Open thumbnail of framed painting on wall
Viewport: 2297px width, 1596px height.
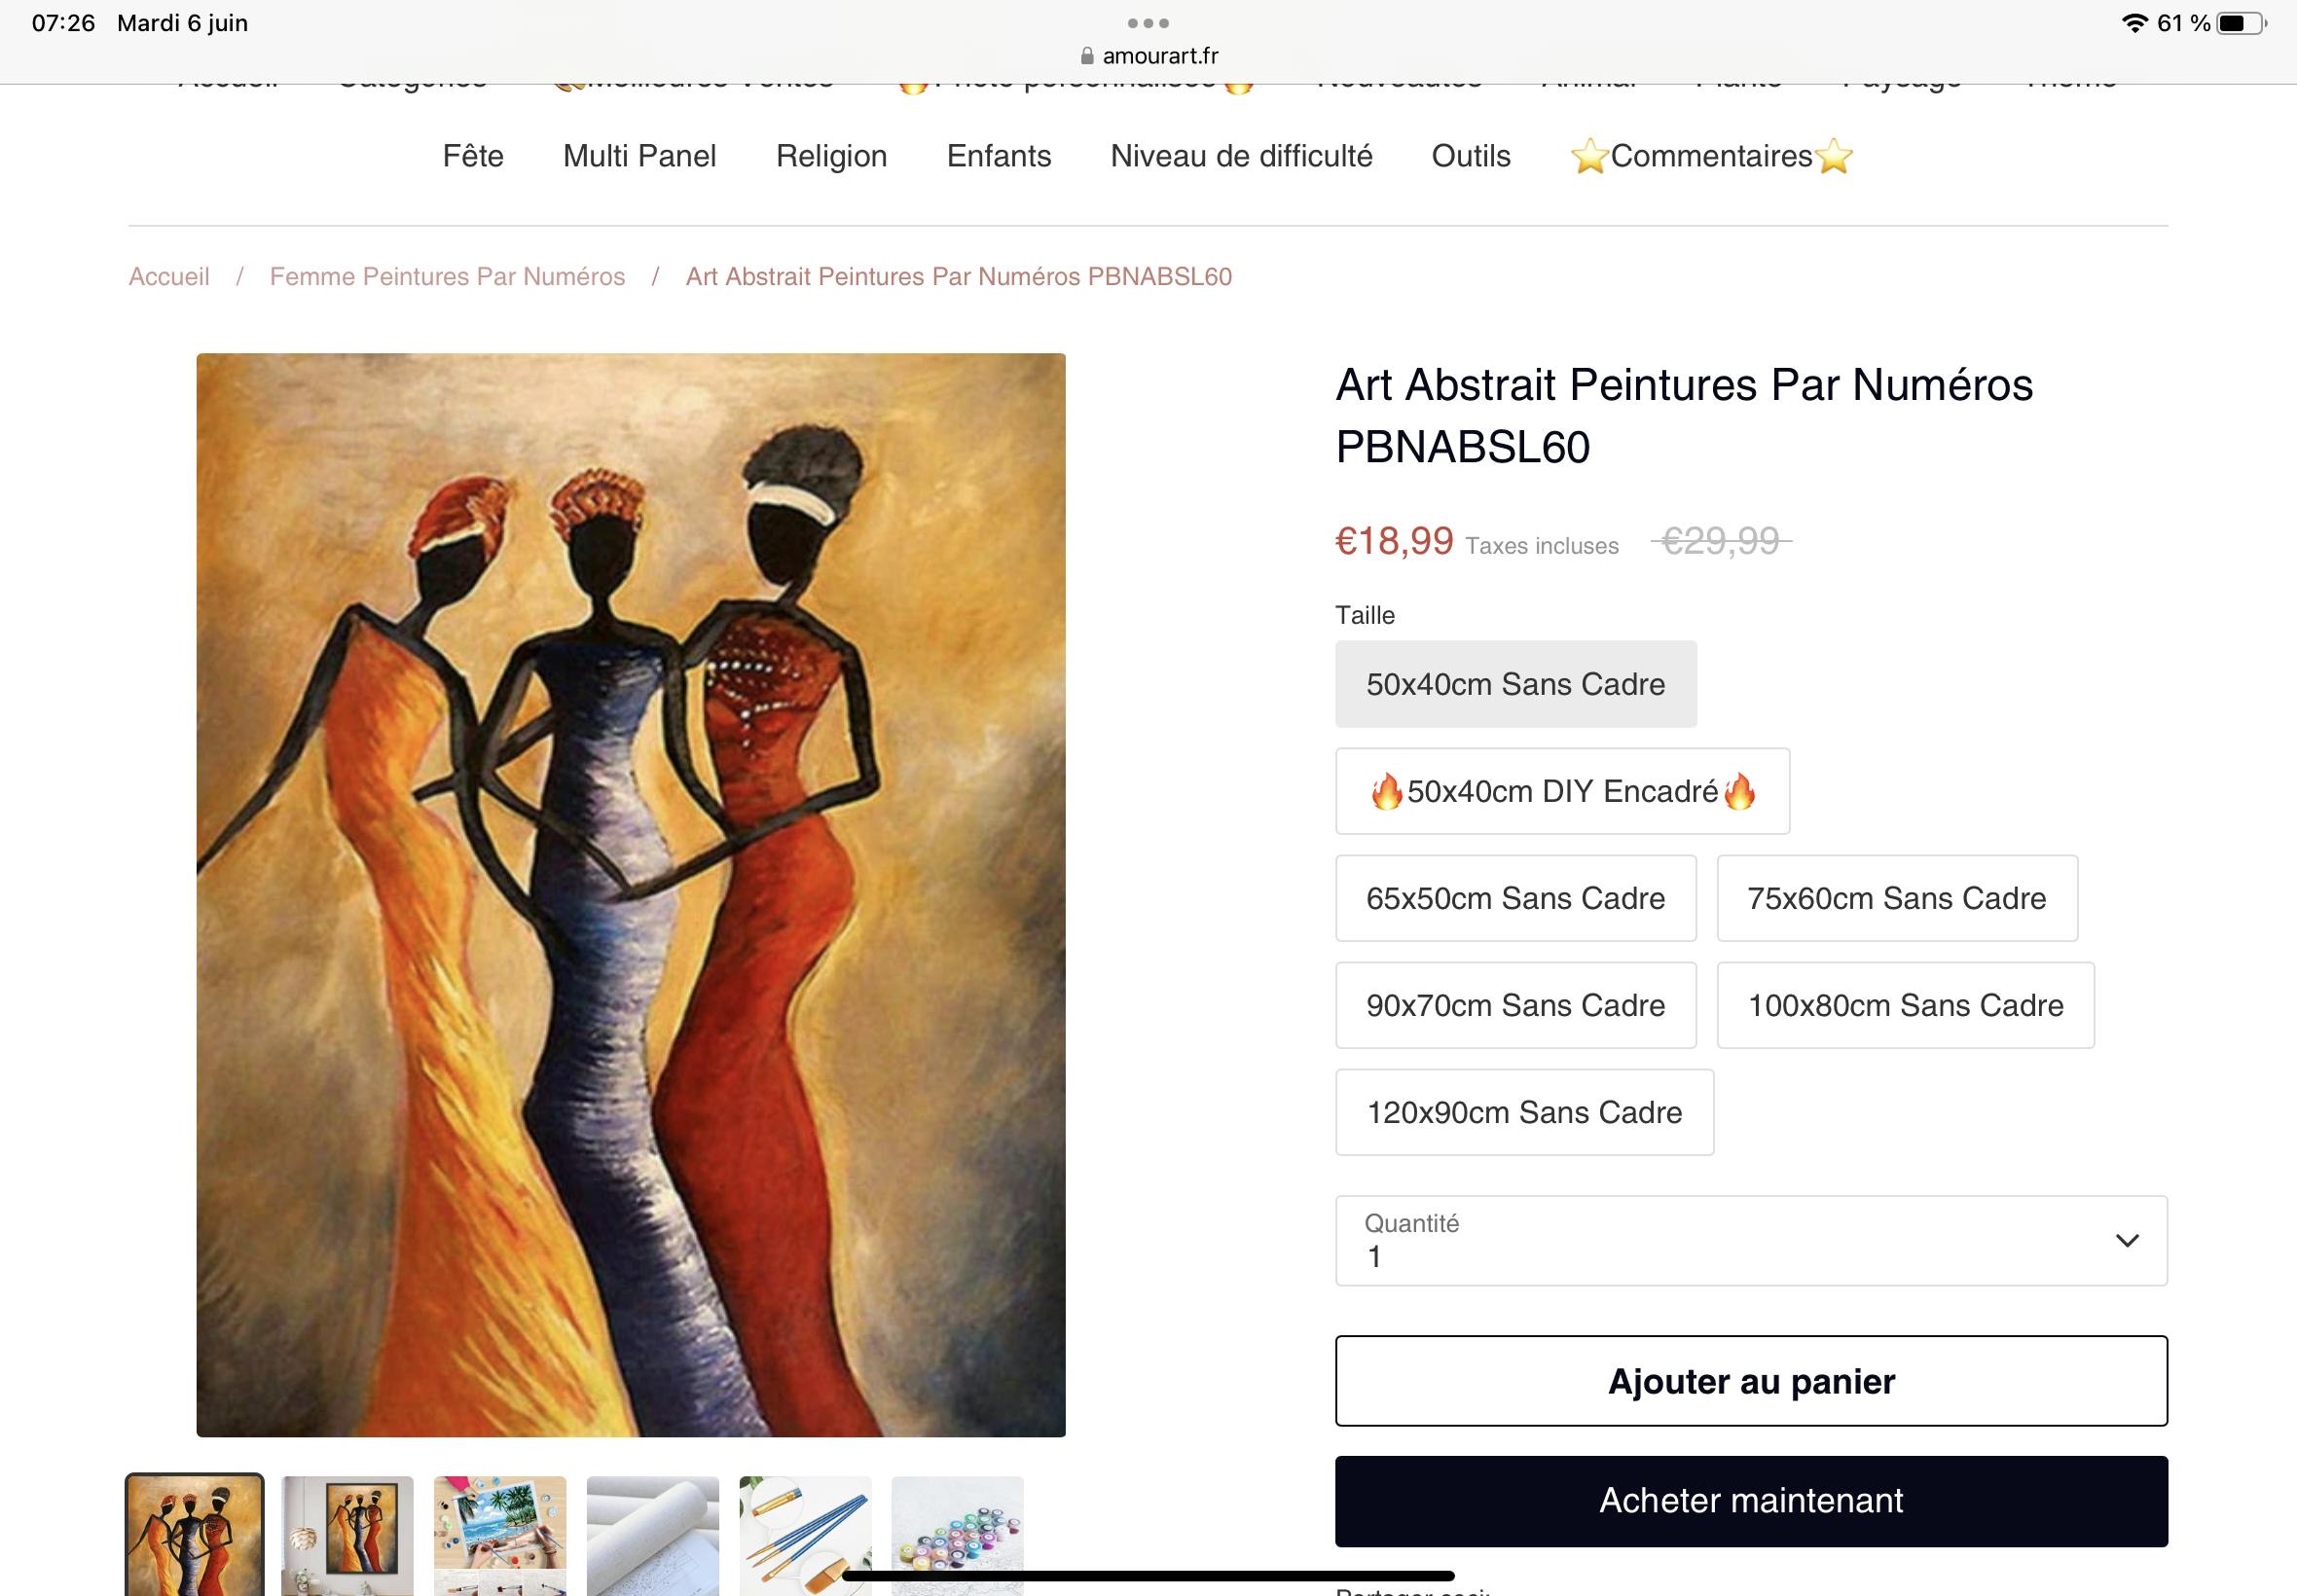[x=347, y=1535]
